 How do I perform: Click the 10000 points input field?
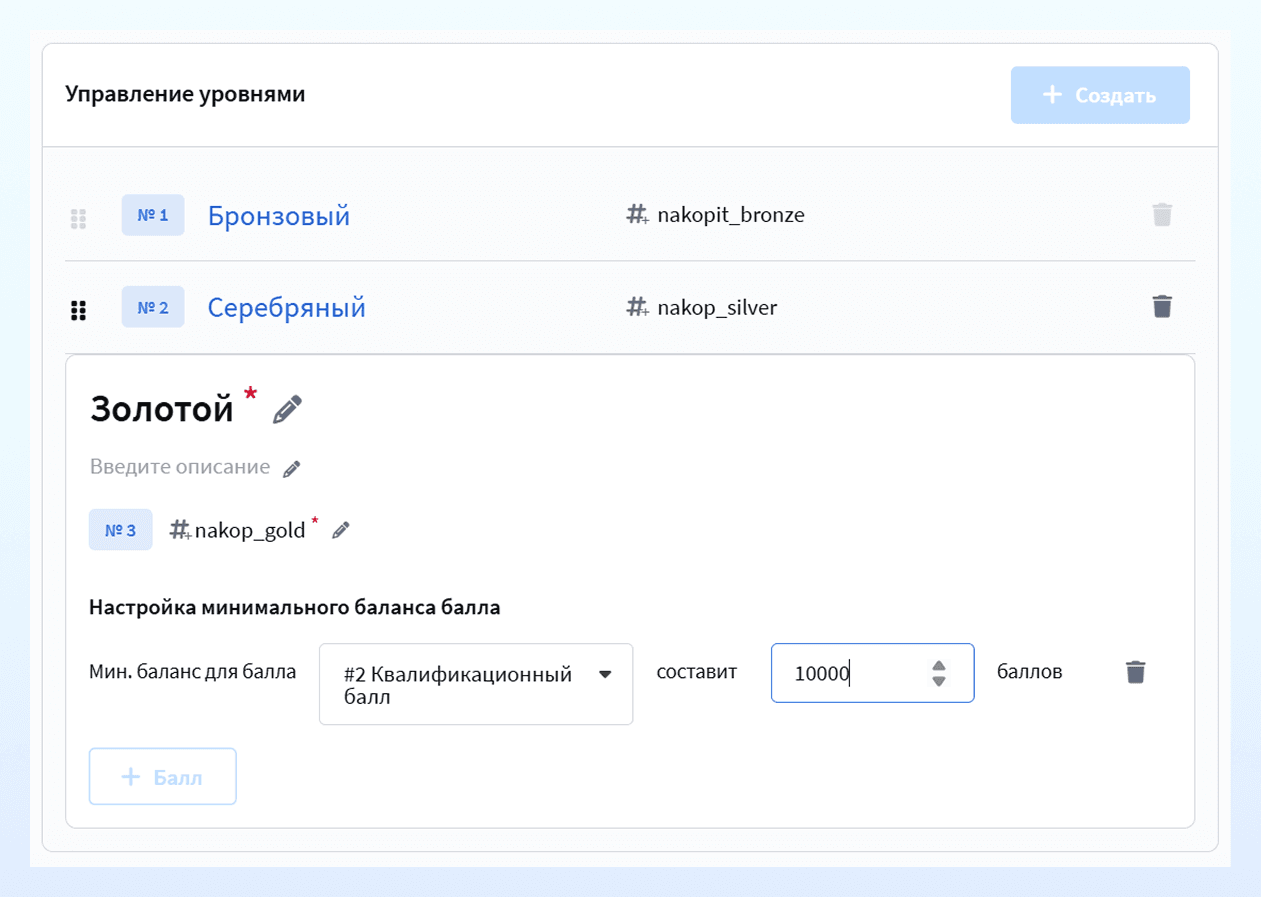tap(872, 673)
